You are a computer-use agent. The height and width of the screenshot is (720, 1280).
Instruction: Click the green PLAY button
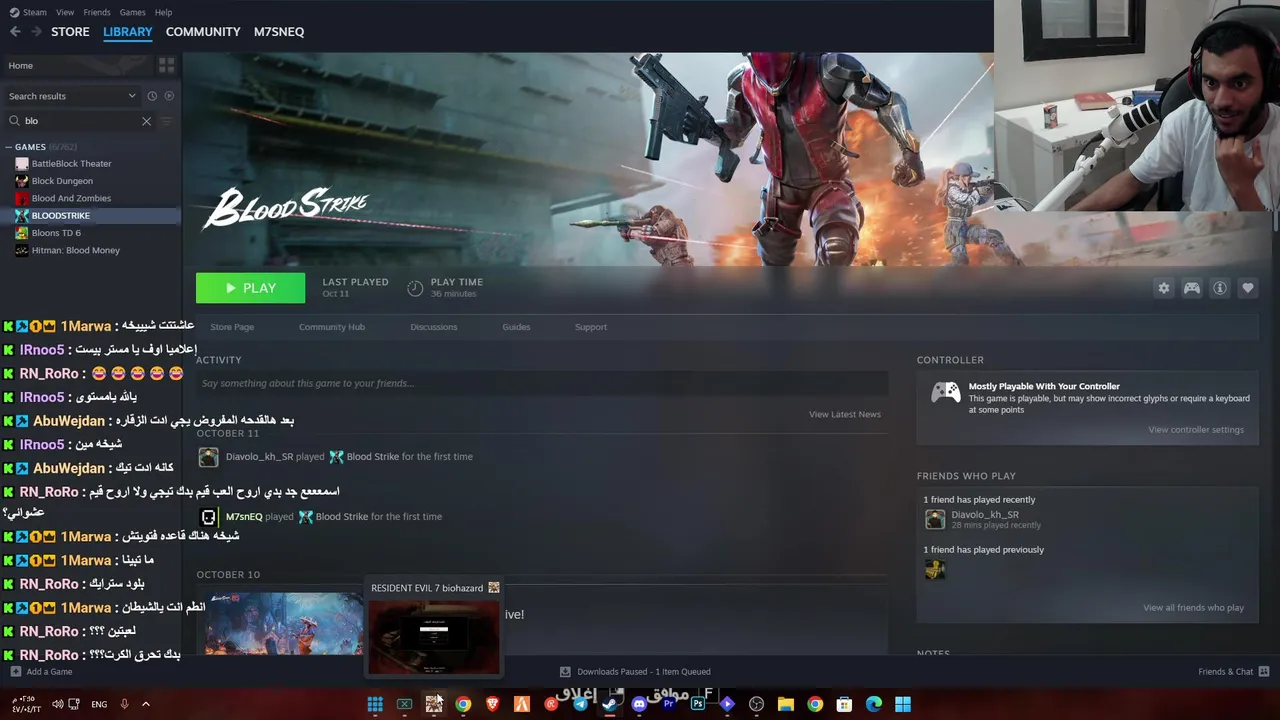pyautogui.click(x=250, y=288)
